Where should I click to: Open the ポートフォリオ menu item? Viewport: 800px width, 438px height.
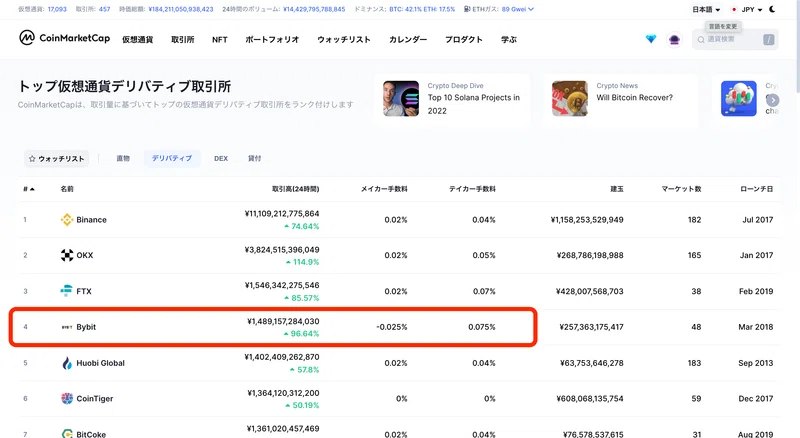tap(272, 40)
